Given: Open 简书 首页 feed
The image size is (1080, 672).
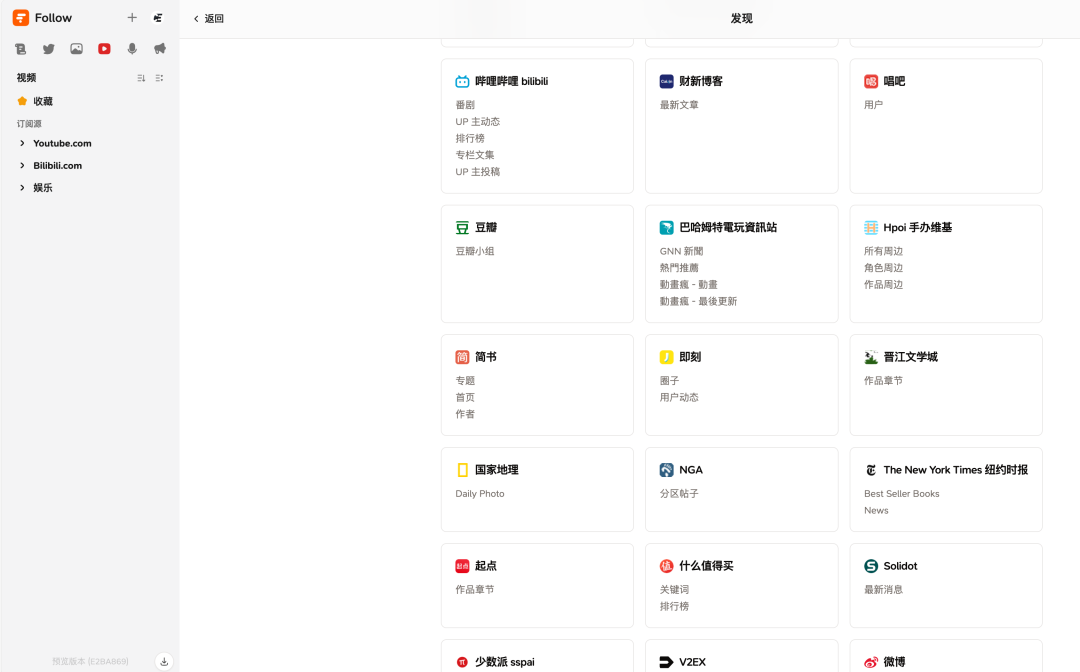Looking at the screenshot, I should click(465, 397).
